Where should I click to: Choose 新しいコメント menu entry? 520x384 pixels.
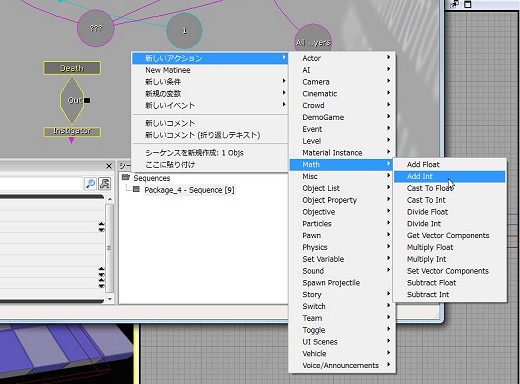pos(210,123)
